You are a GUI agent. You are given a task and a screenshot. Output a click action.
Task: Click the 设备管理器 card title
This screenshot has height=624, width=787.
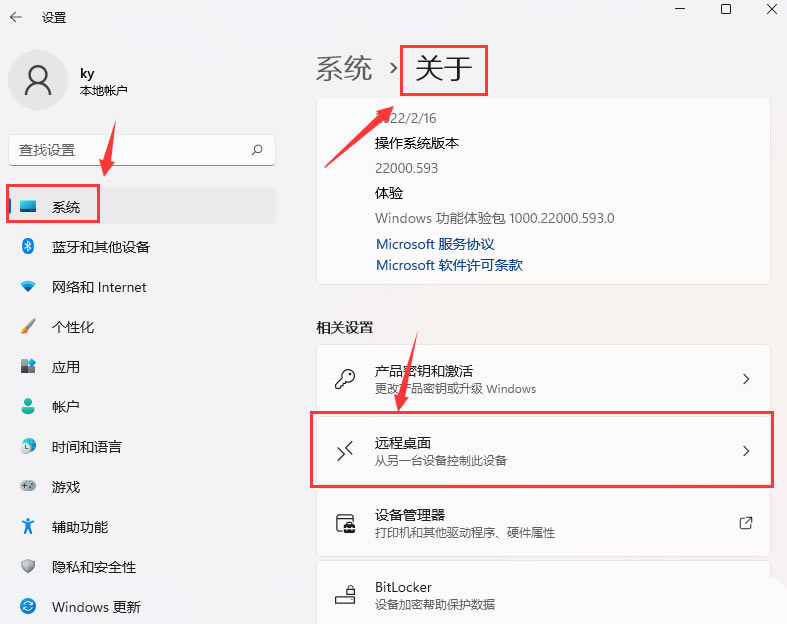point(410,515)
